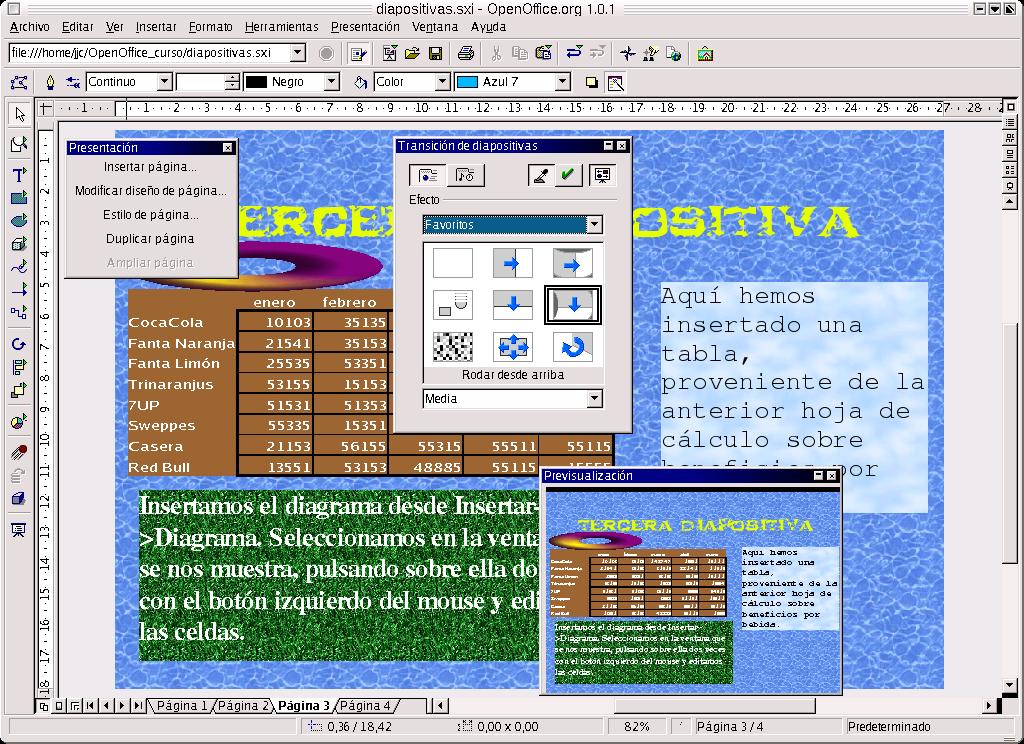Open the Negro line color dropdown

click(x=332, y=82)
